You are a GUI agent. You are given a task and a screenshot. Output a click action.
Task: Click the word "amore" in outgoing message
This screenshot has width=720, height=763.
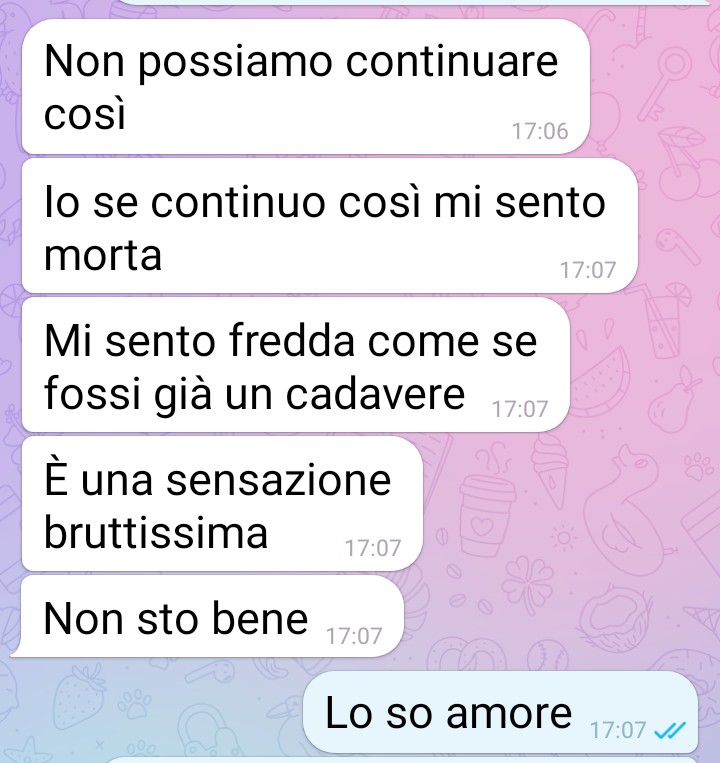click(x=509, y=713)
